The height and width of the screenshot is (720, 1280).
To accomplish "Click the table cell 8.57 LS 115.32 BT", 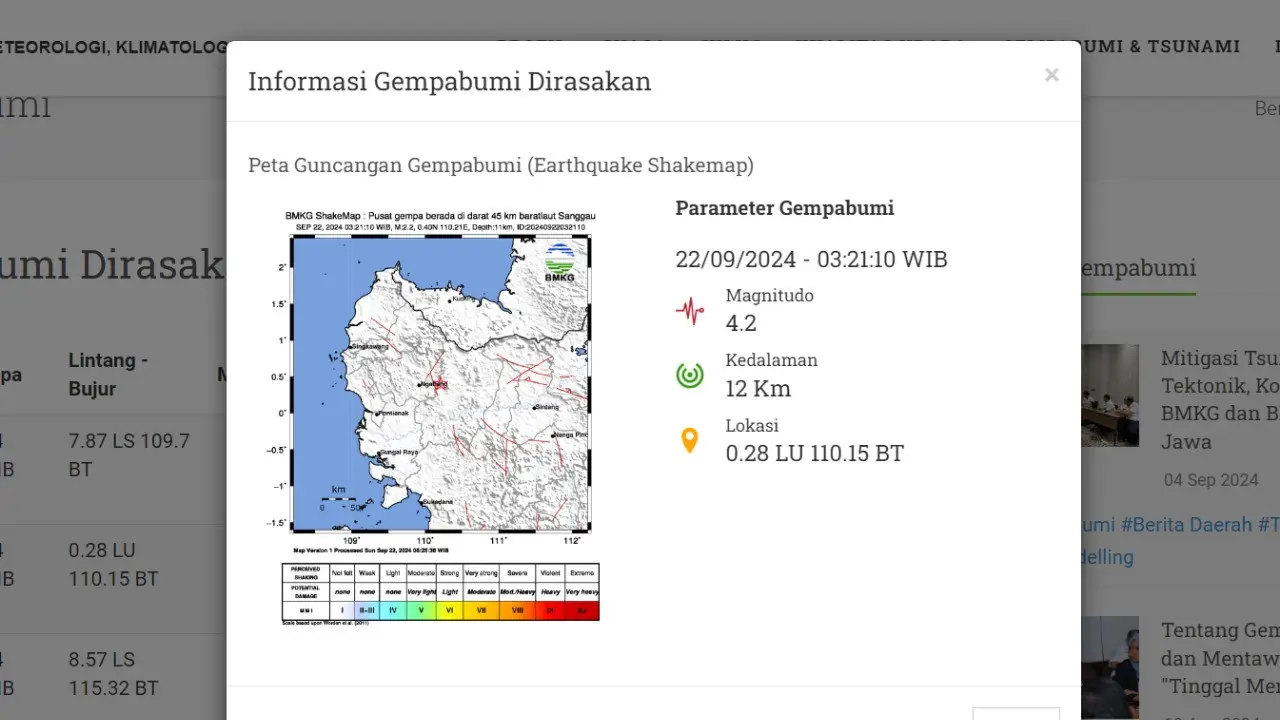I will [114, 674].
